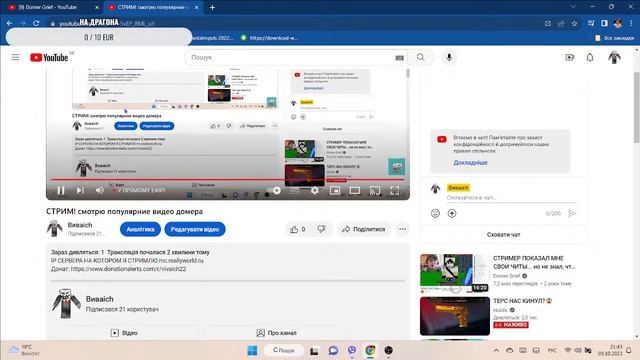
Task: Open emoji picker in chat
Action: click(x=435, y=213)
